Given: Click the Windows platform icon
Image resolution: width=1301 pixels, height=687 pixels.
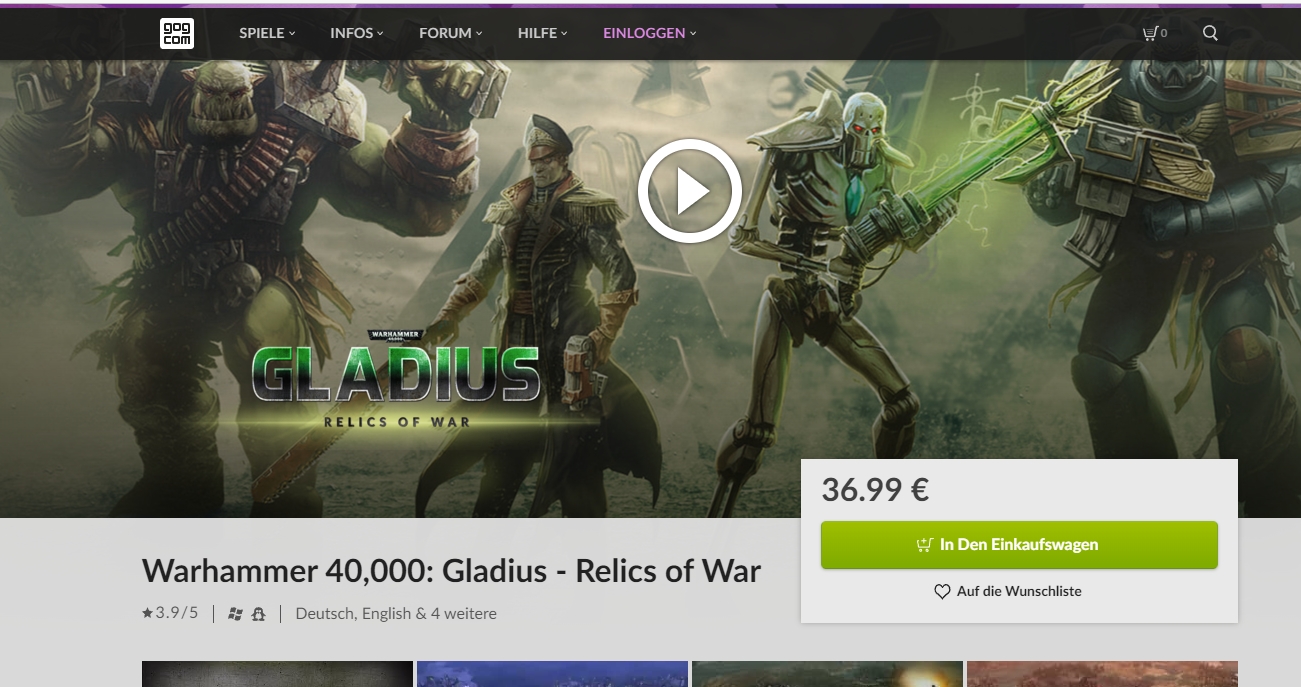Looking at the screenshot, I should pos(236,614).
